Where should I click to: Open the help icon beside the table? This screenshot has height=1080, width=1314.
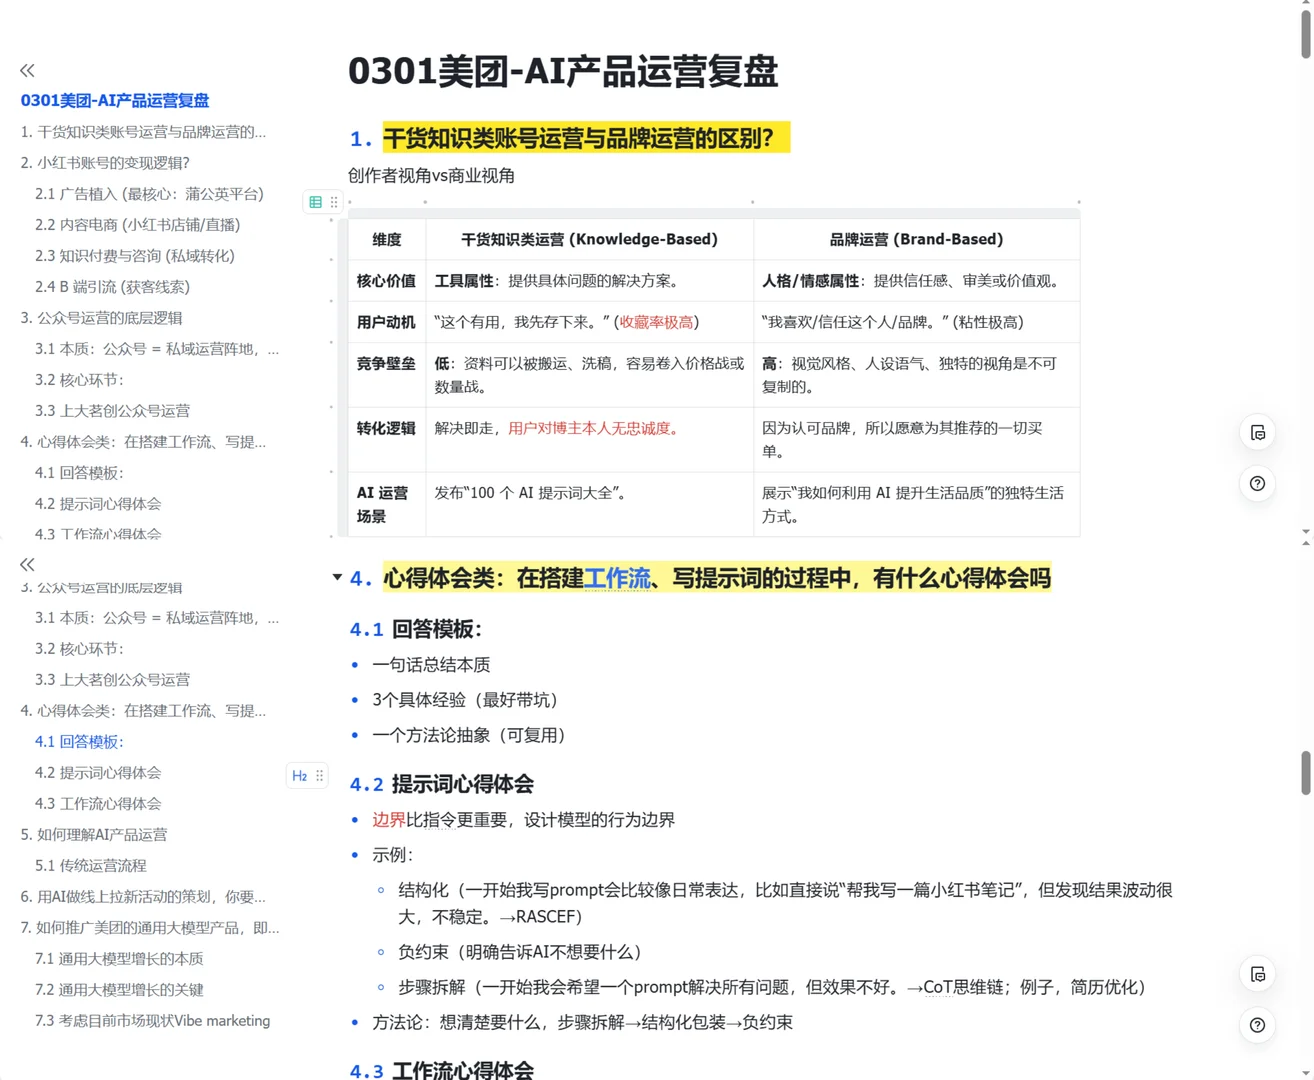point(1258,484)
